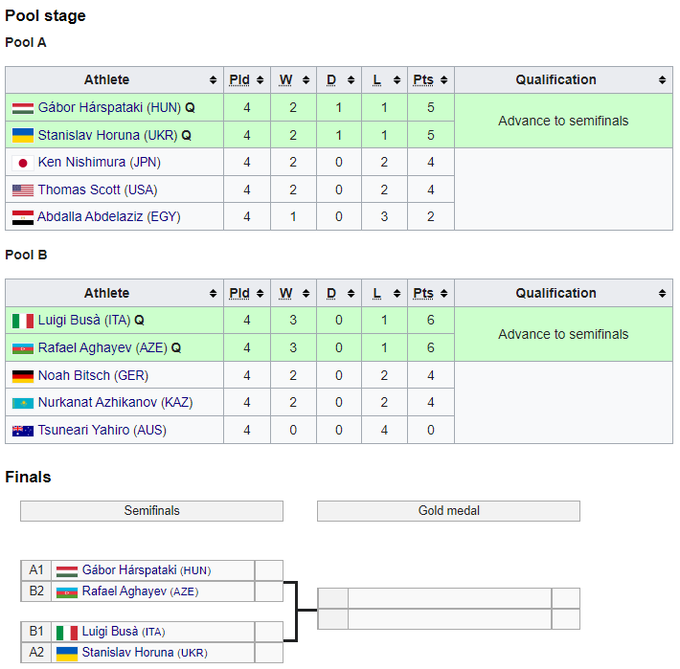The height and width of the screenshot is (669, 680).
Task: Sort Pool A by Pts column
Action: (443, 80)
